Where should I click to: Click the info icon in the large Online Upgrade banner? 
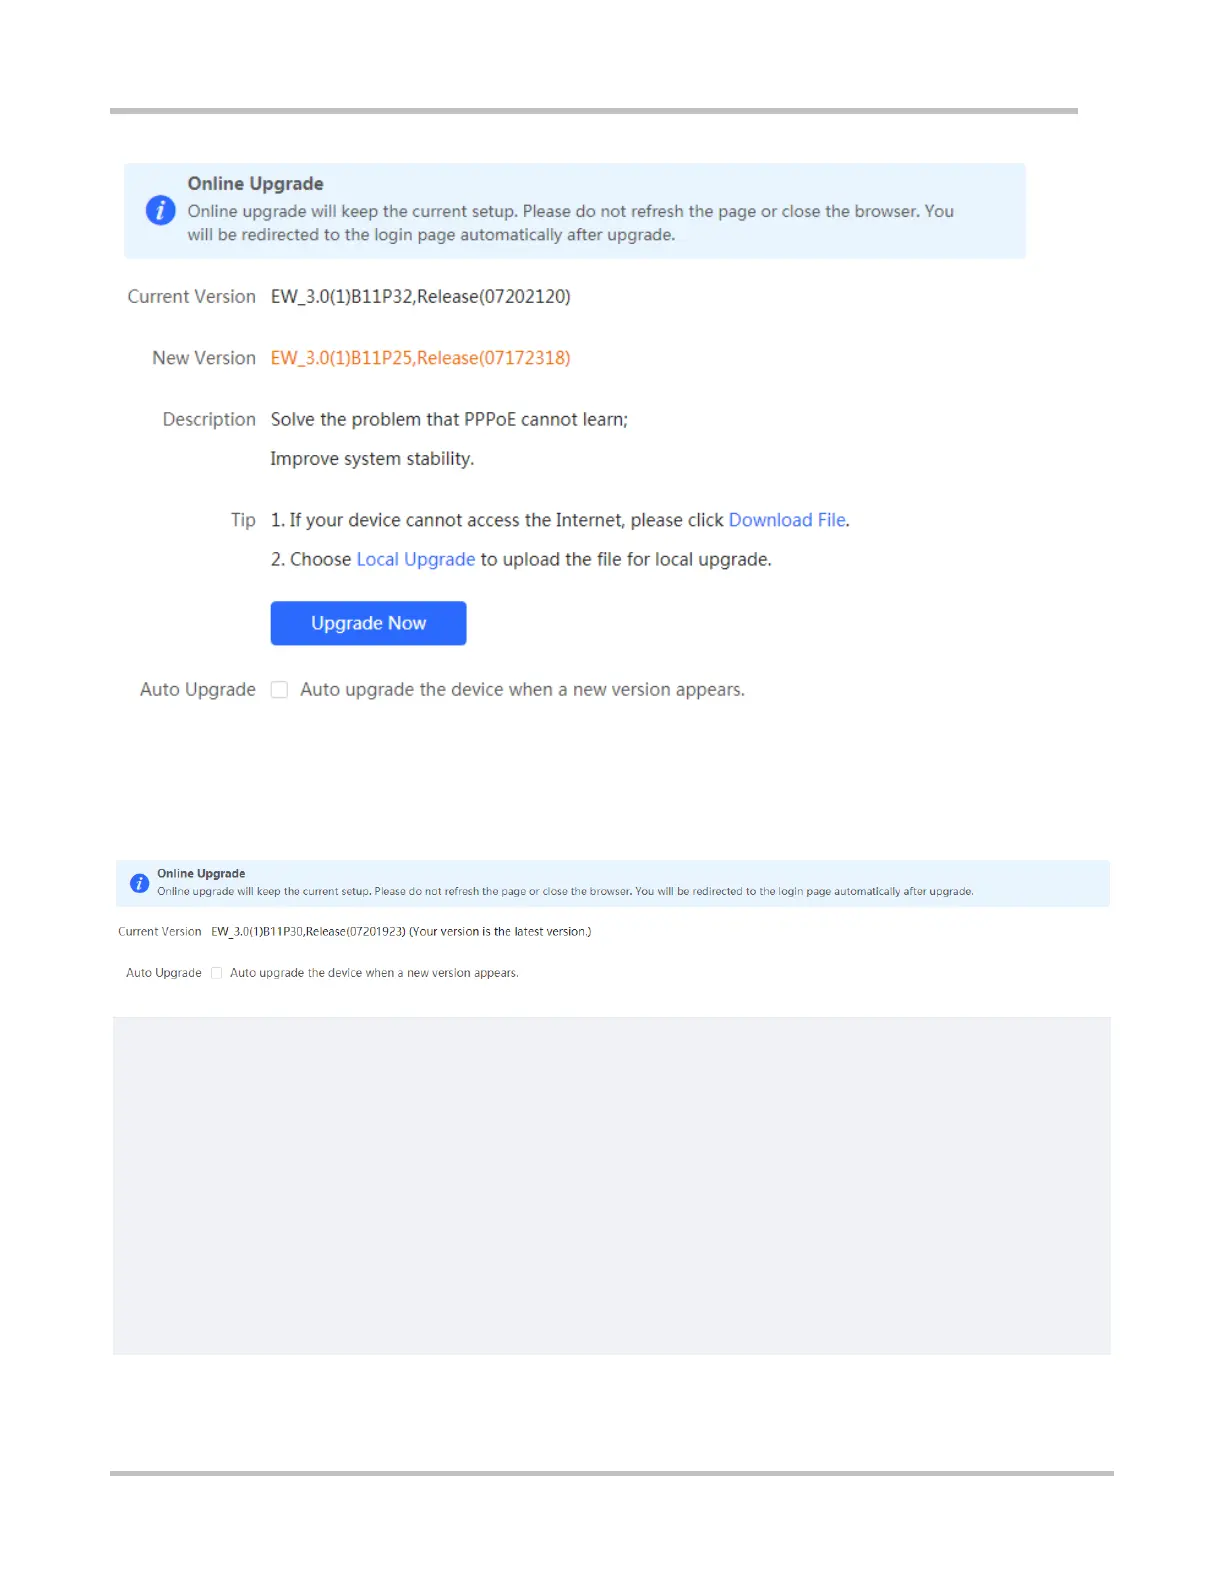pos(161,211)
